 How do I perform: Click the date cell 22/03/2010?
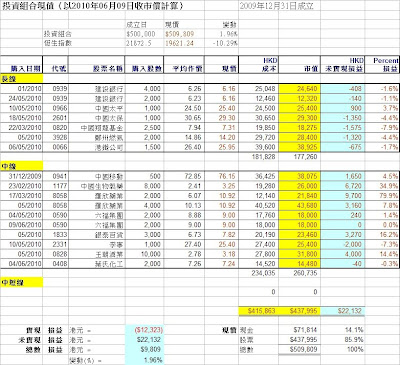(25, 128)
